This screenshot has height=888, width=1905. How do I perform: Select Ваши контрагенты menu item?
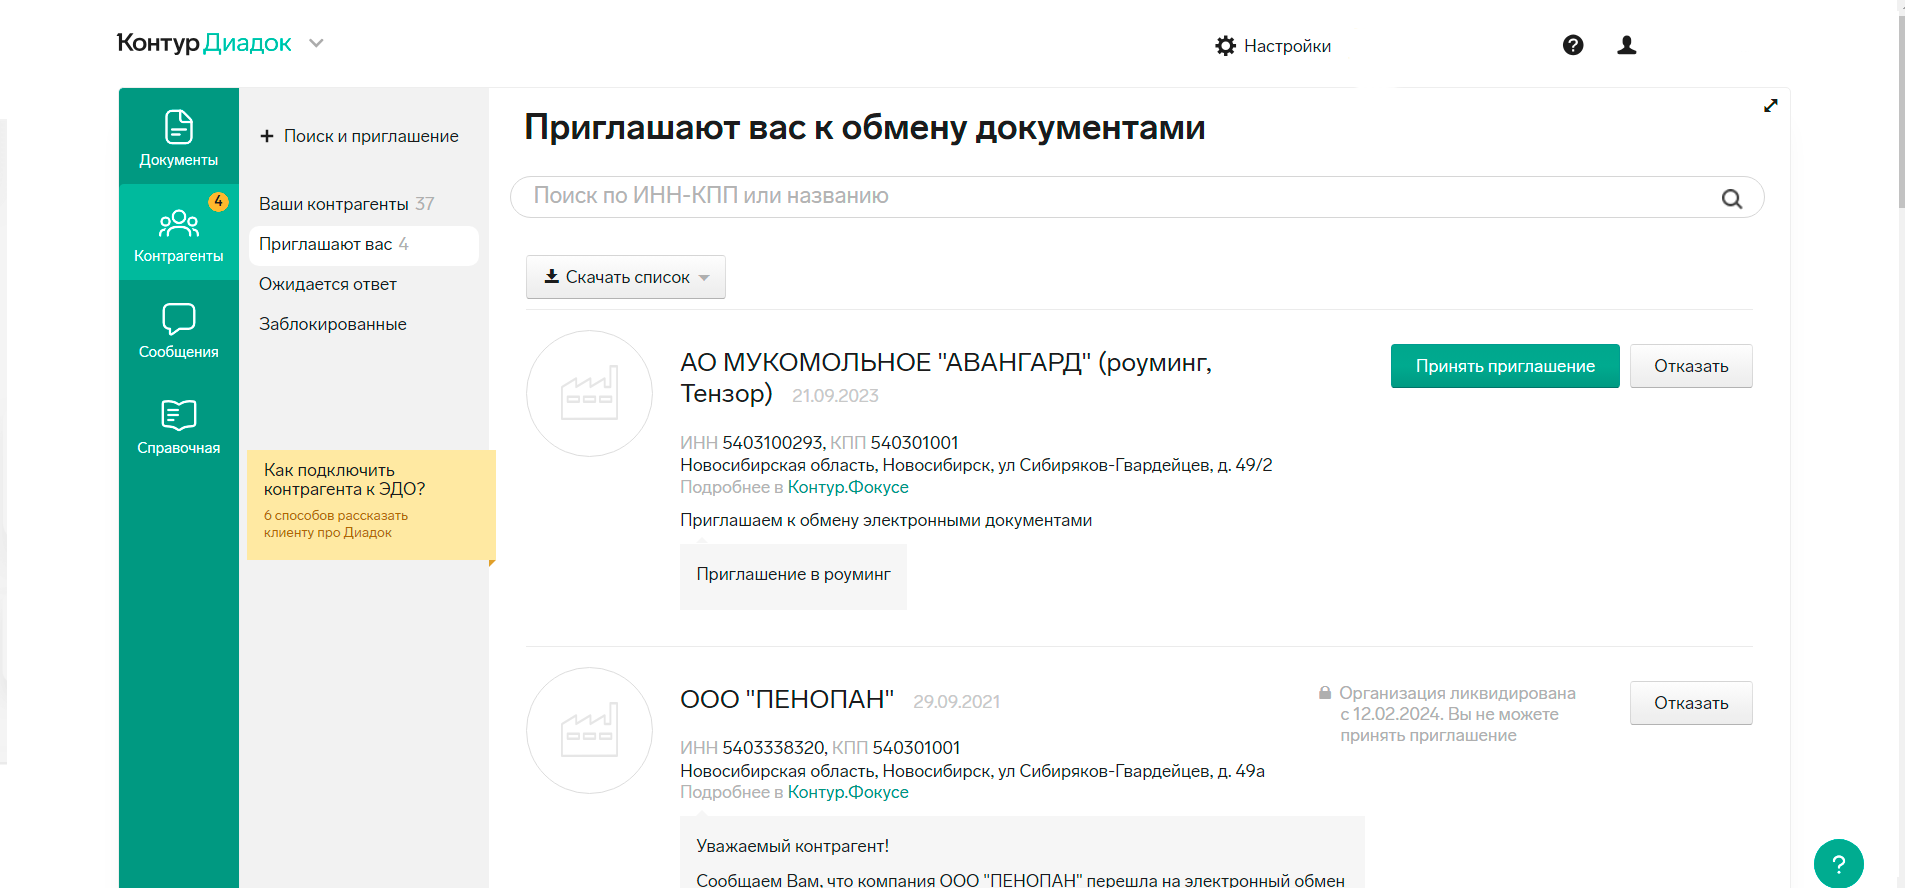[x=334, y=204]
